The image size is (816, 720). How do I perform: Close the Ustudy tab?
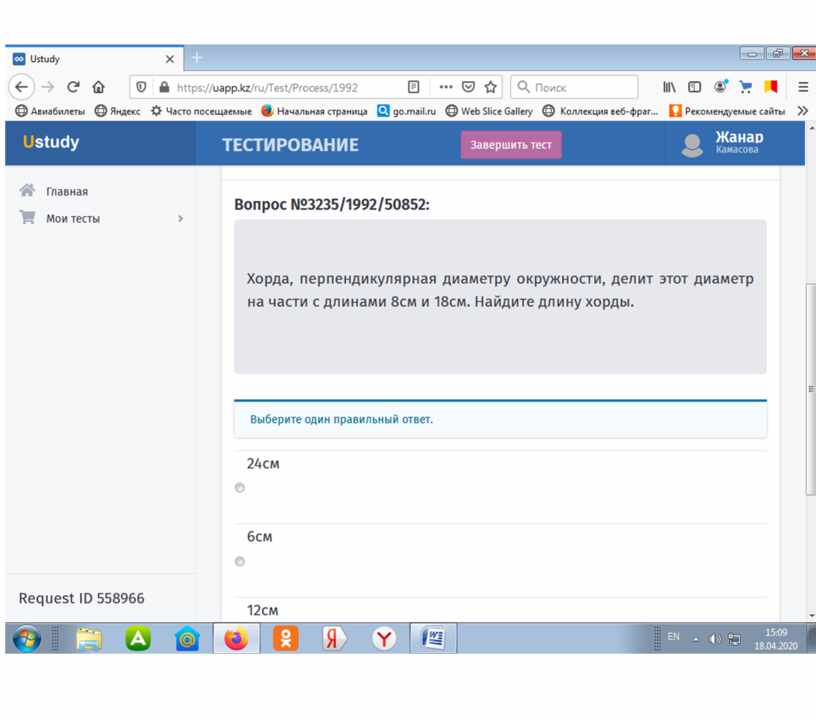click(x=170, y=59)
